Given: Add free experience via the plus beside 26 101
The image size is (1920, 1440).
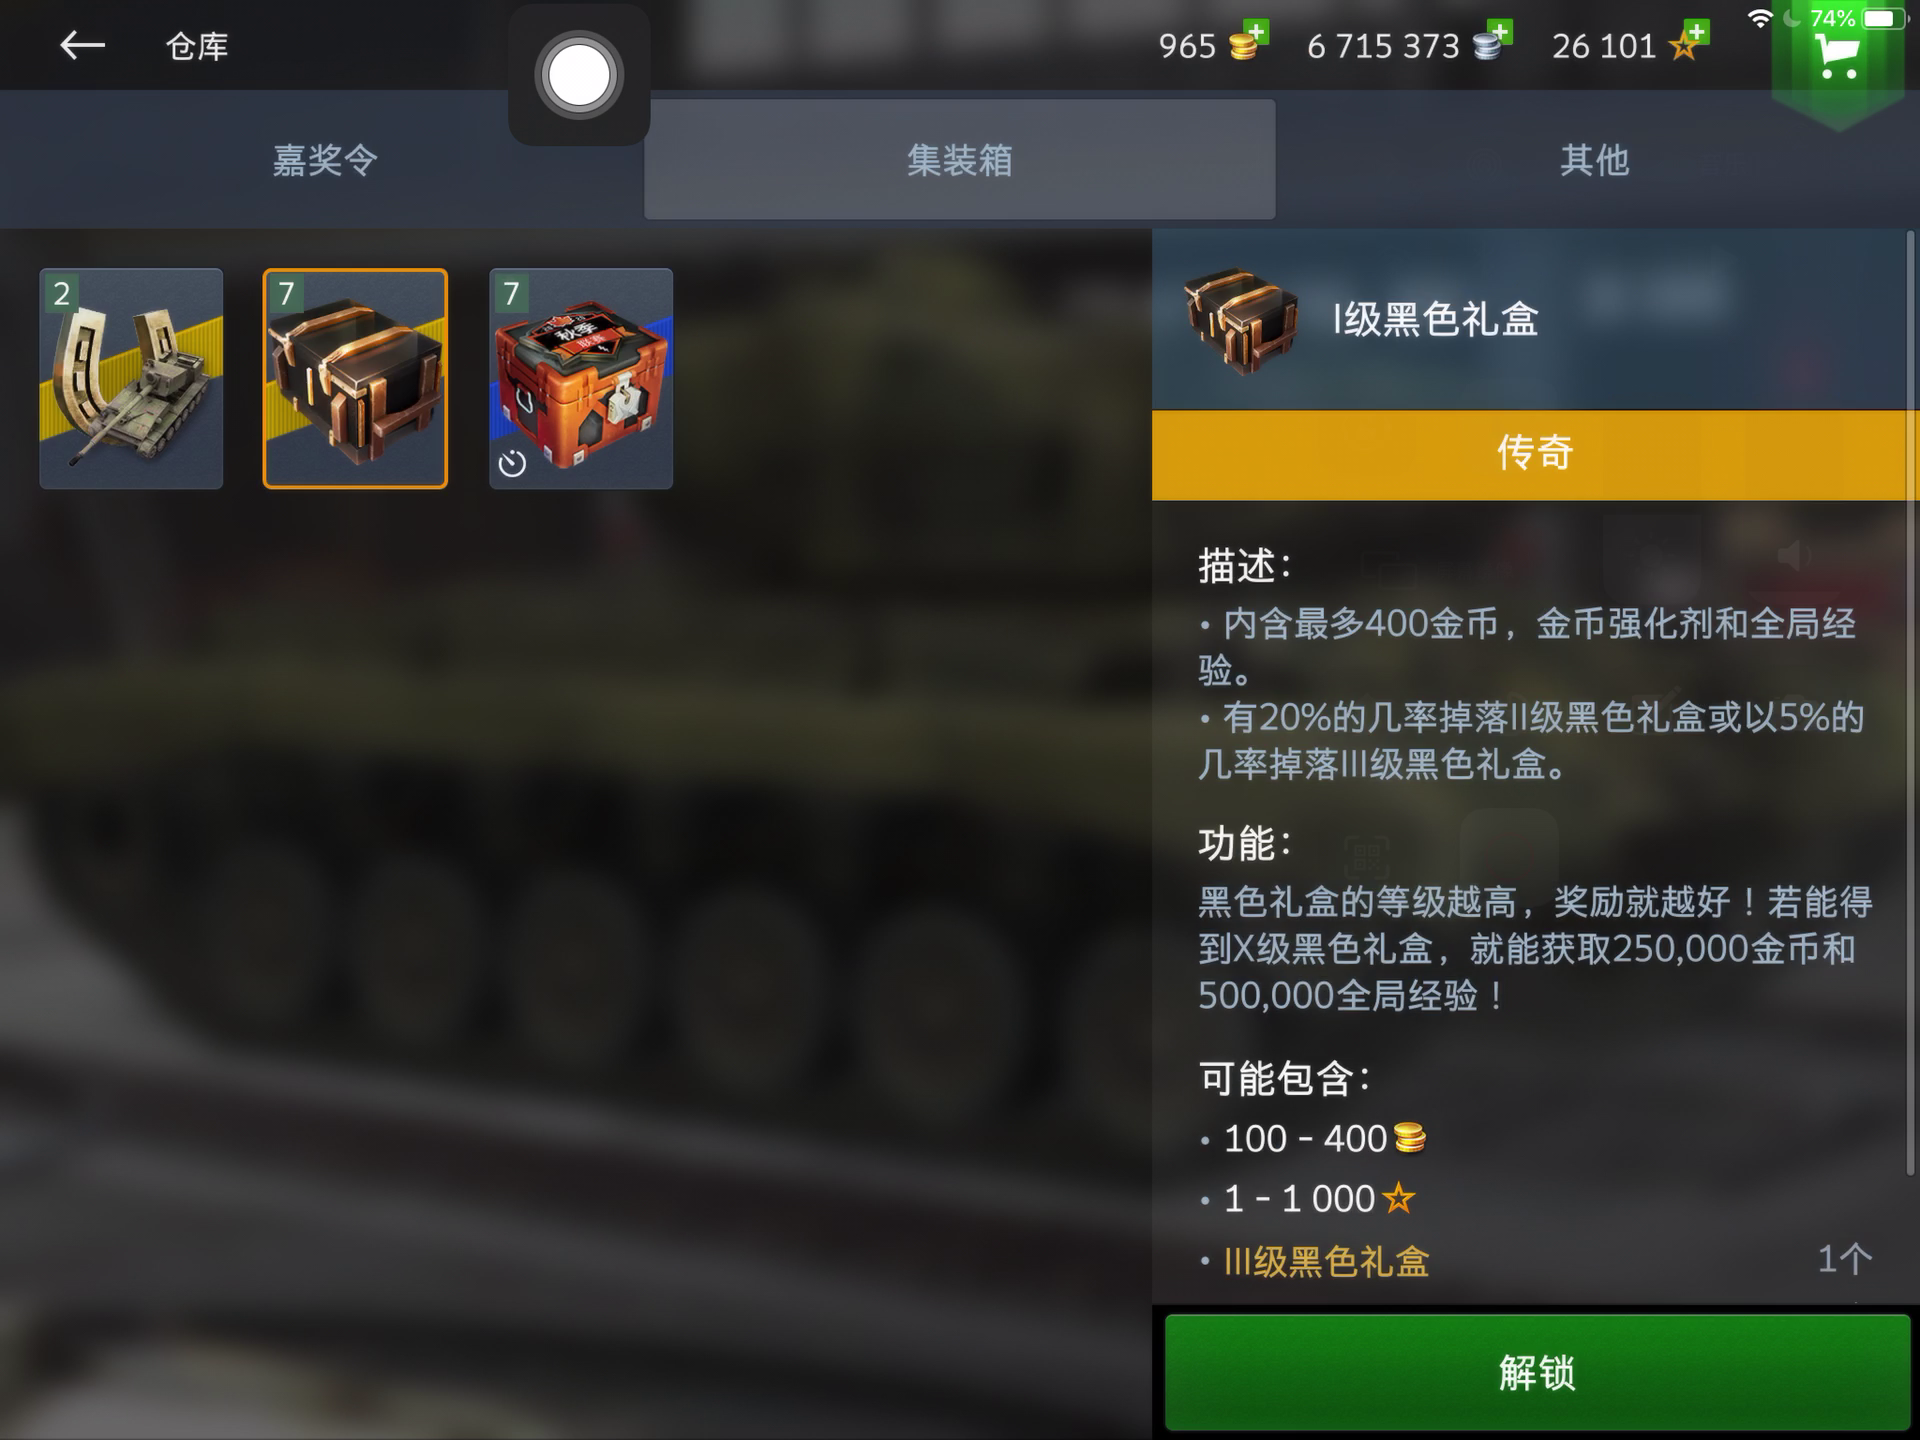Looking at the screenshot, I should pos(1696,32).
